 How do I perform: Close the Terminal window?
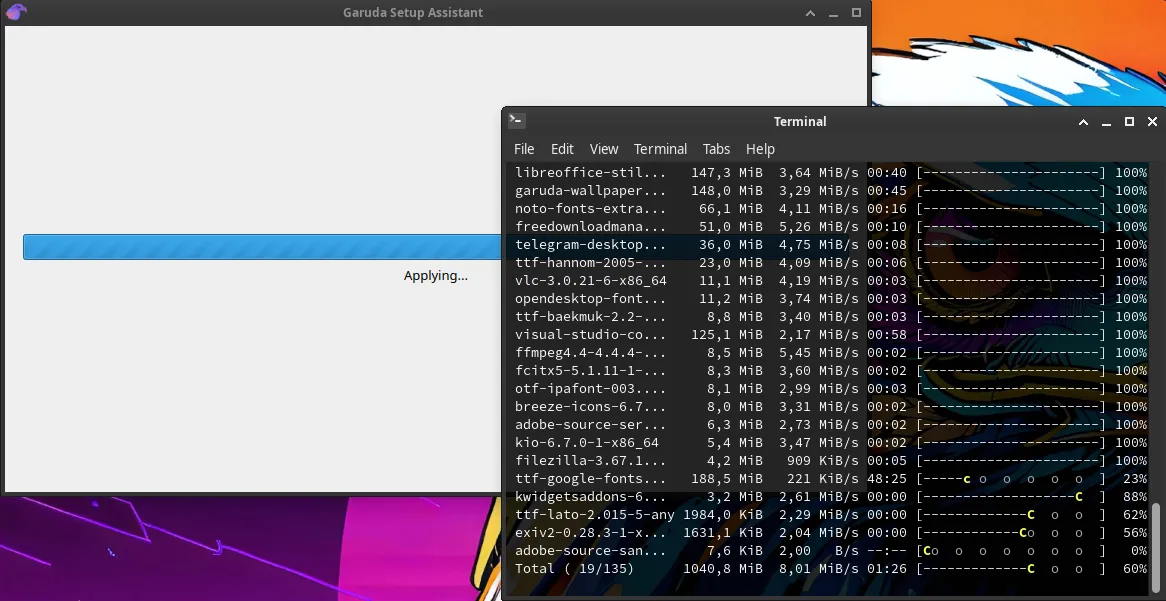click(x=1152, y=121)
